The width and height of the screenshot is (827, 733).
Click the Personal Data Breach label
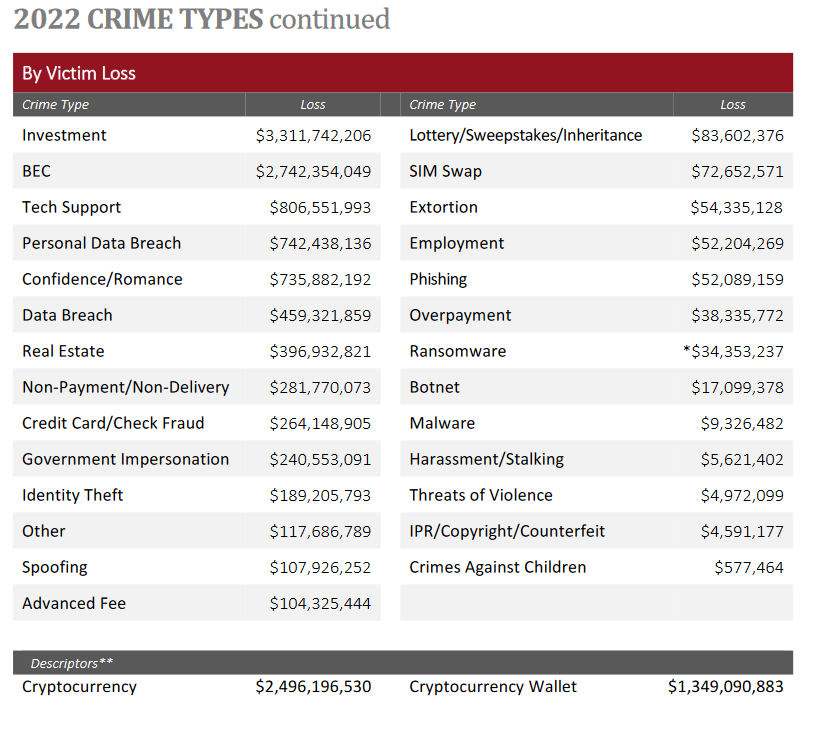tap(101, 243)
